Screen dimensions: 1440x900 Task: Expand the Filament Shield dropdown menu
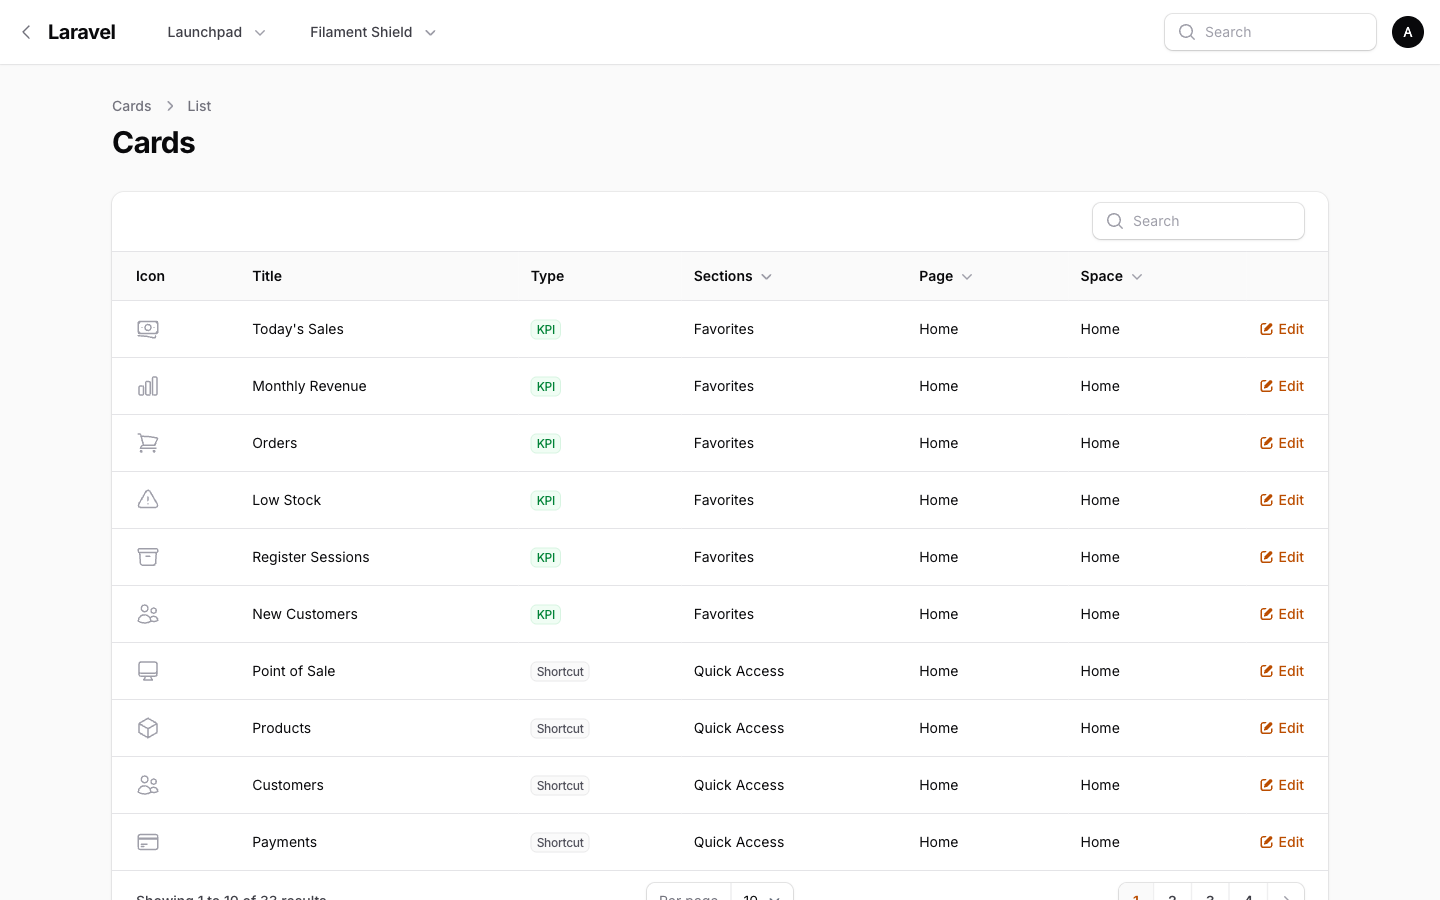coord(373,32)
